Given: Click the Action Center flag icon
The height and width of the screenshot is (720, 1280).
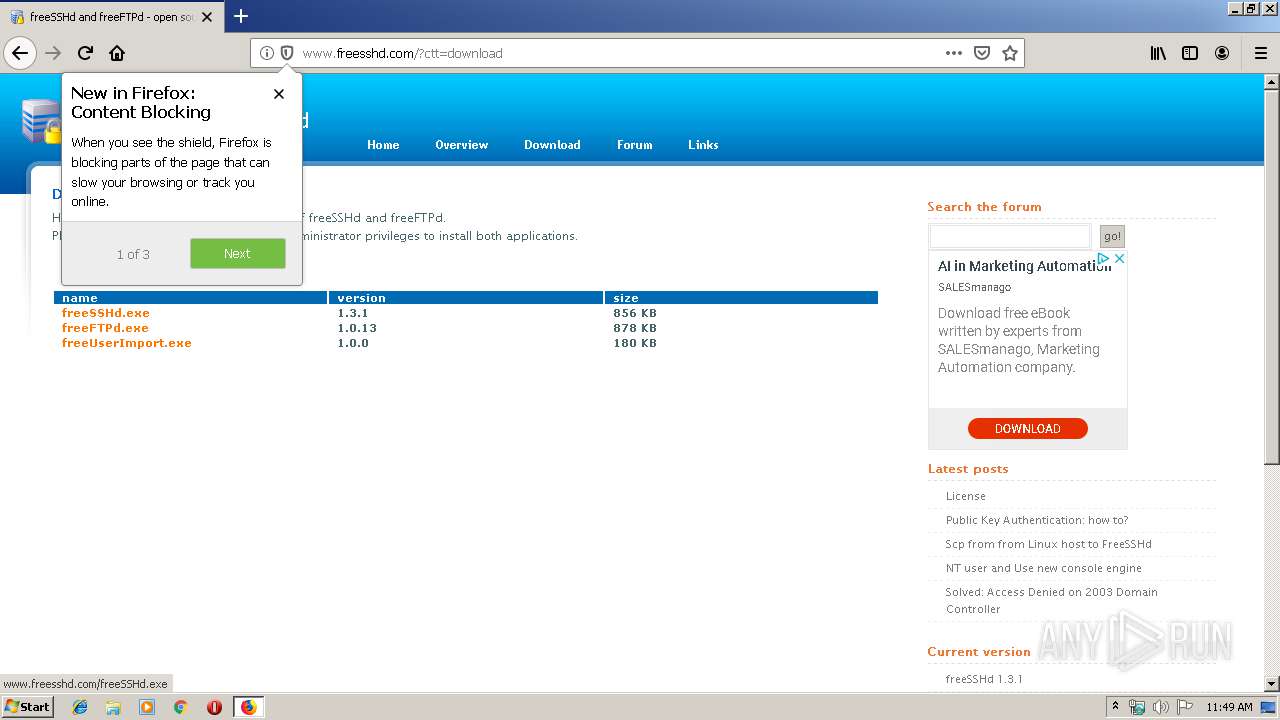Looking at the screenshot, I should tap(1185, 707).
